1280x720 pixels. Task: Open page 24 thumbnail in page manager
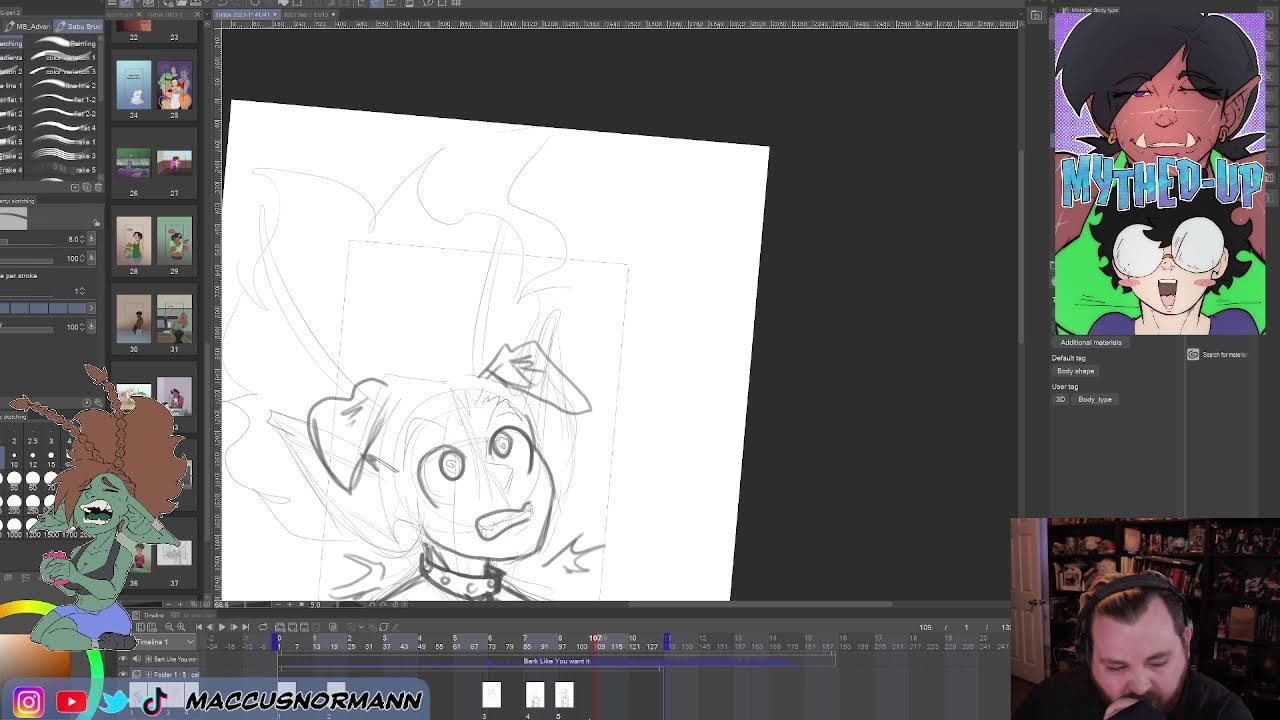[133, 85]
